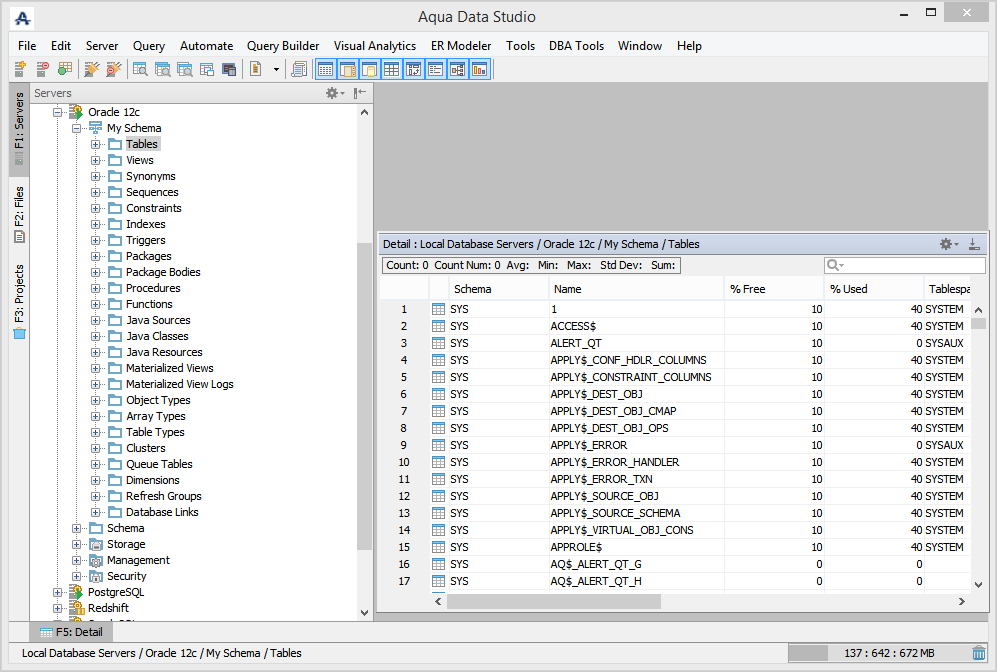Click the scroll-shaped script icon in toolbar
997x672 pixels.
299,69
